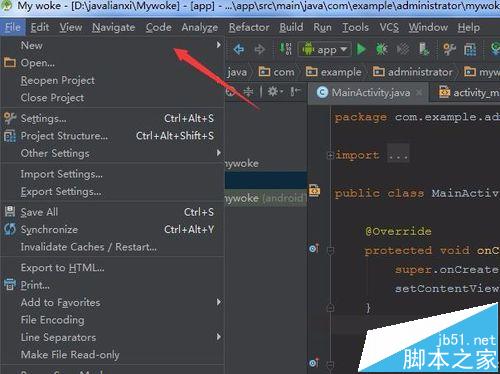500x374 pixels.
Task: Click the Forward navigation arrow
Action: click(x=259, y=49)
